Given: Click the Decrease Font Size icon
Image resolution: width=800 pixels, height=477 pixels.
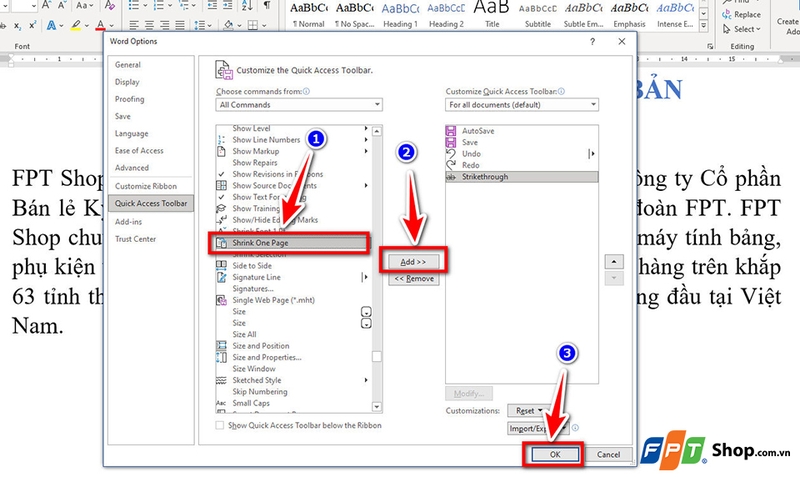Looking at the screenshot, I should tap(62, 5).
